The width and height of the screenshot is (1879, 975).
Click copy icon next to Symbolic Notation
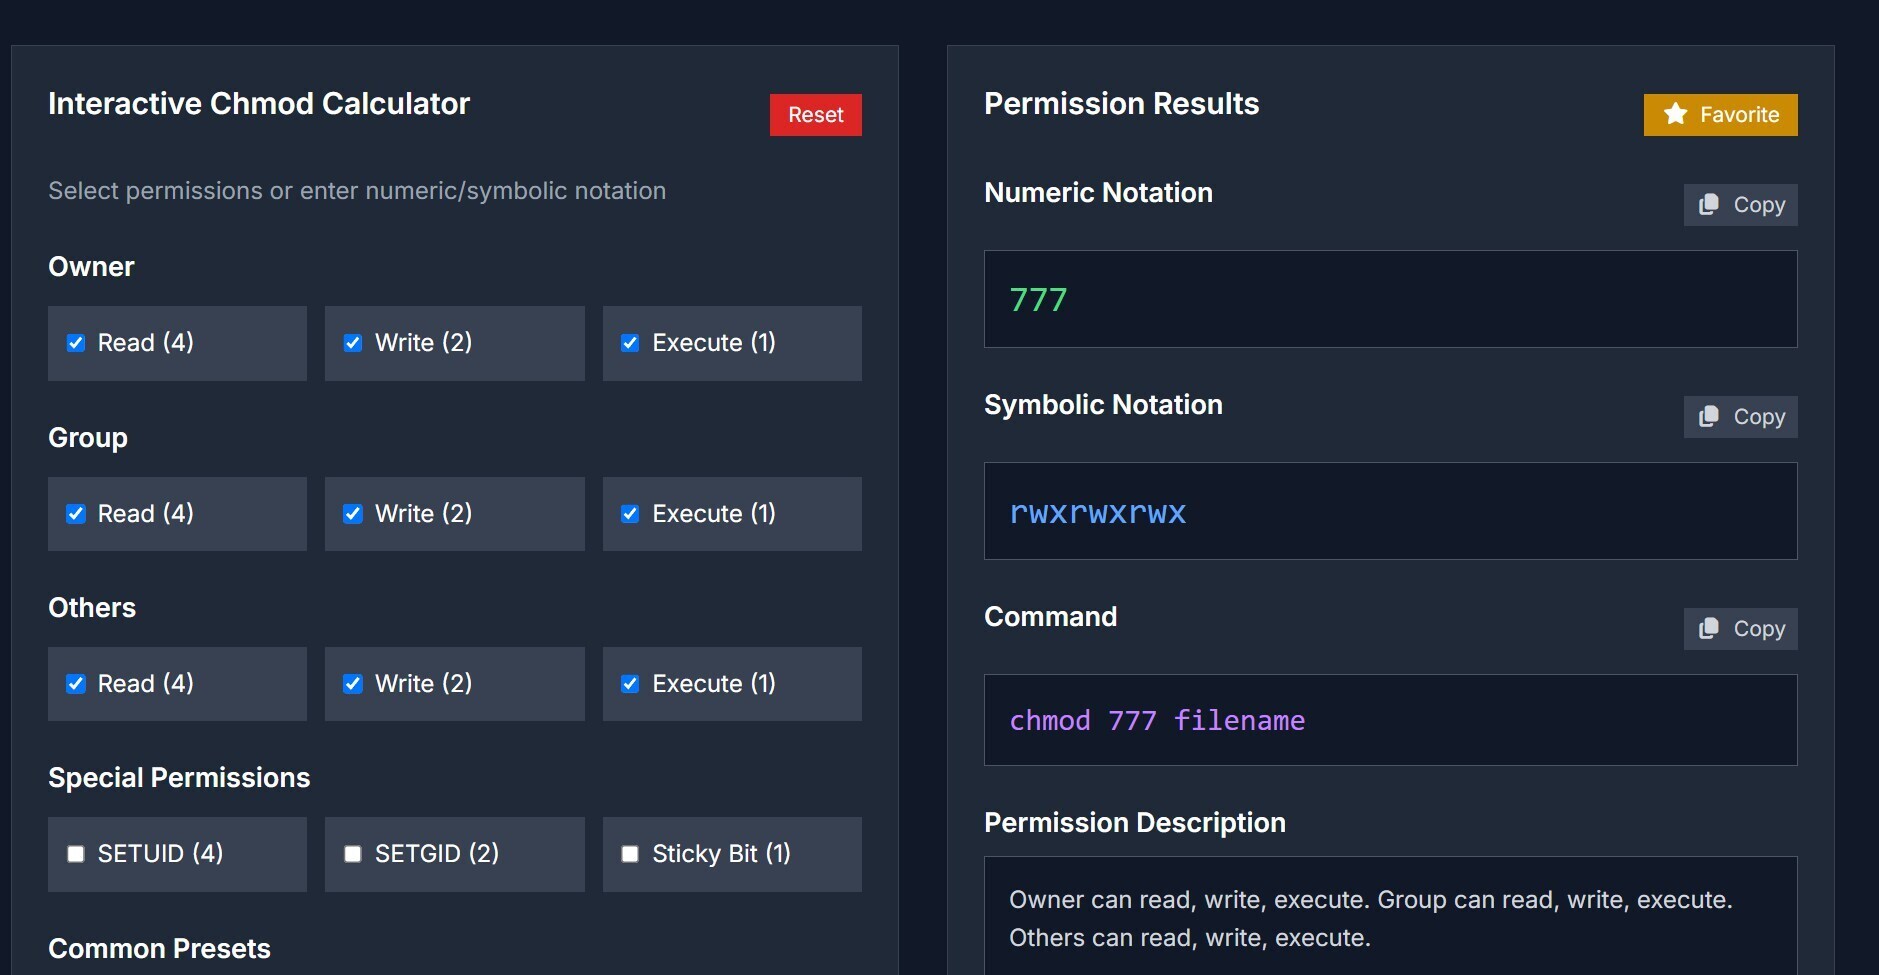(x=1709, y=417)
